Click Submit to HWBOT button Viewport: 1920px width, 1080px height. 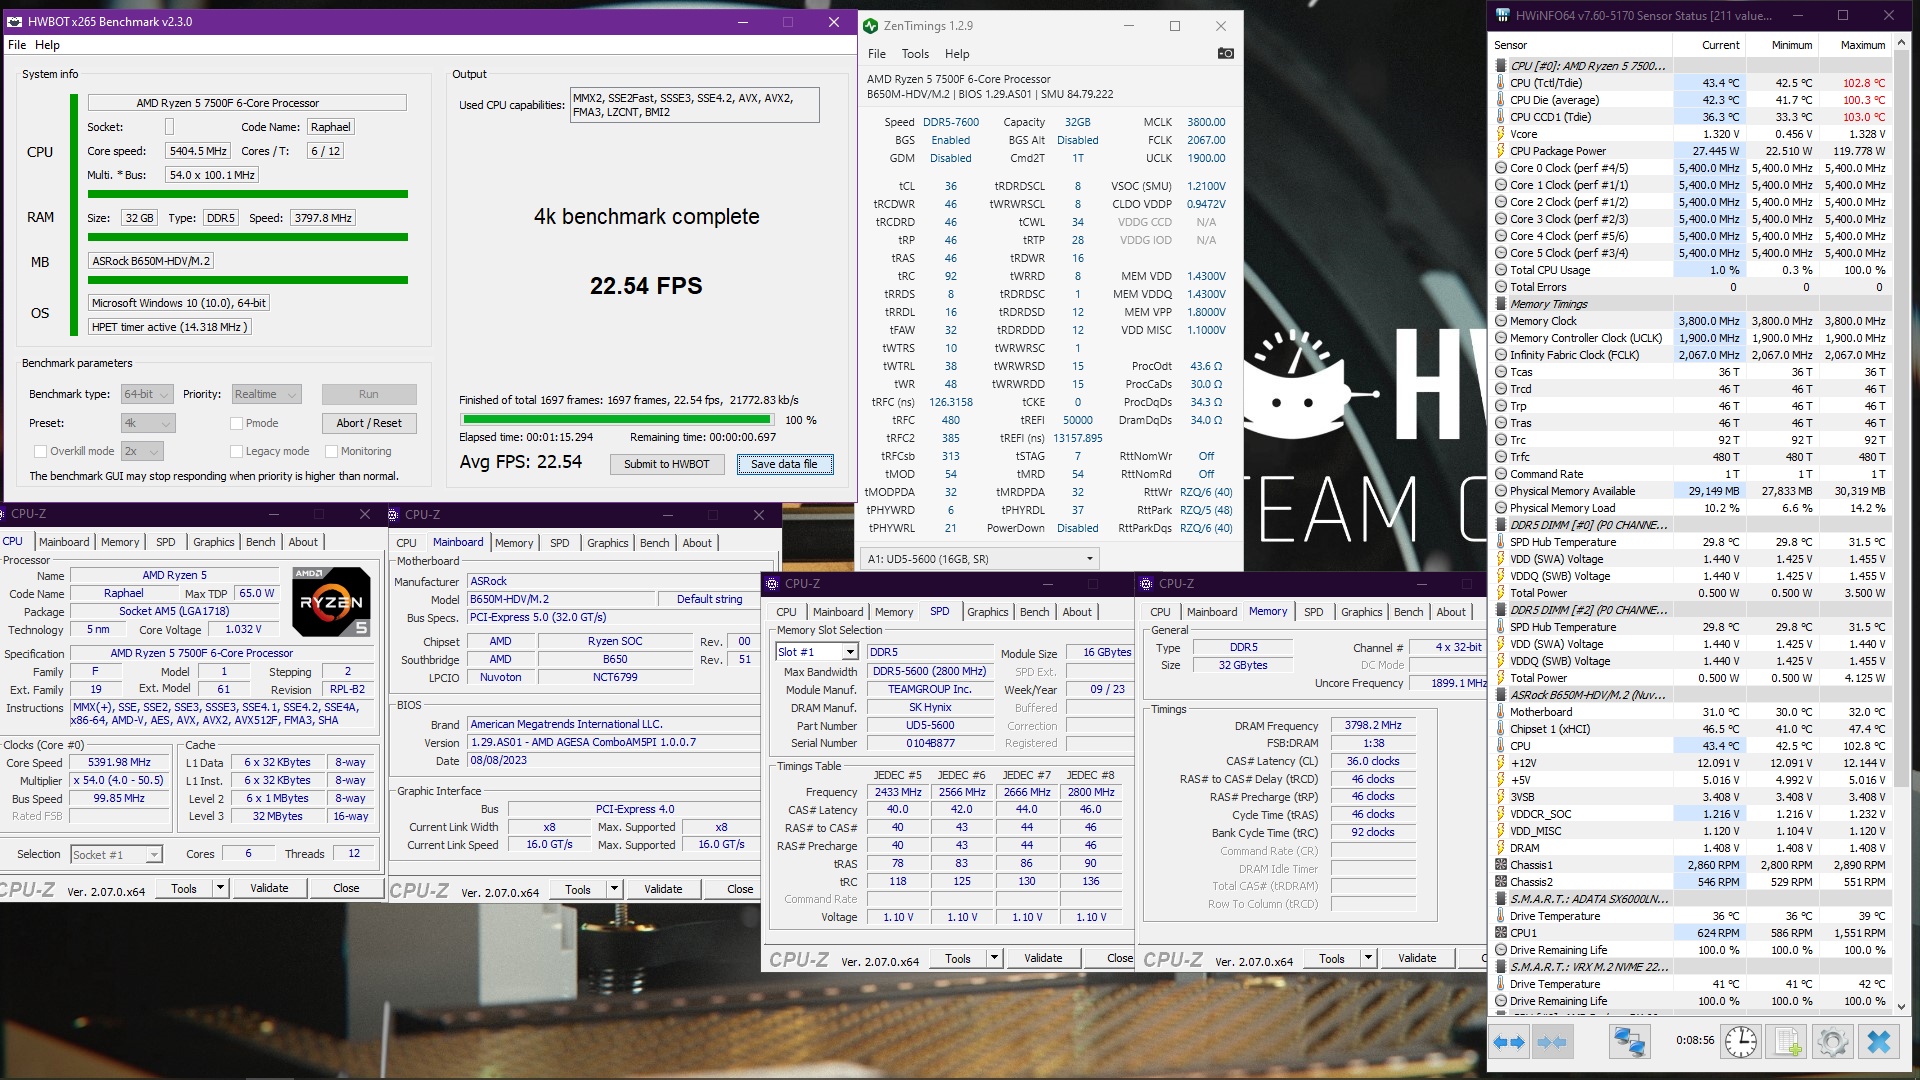[667, 465]
